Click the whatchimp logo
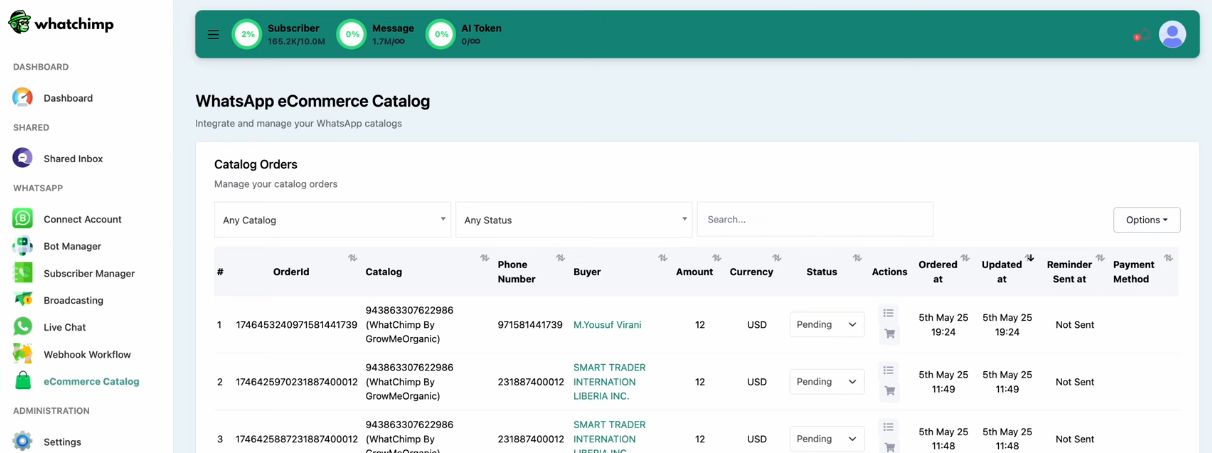The image size is (1212, 453). click(x=61, y=23)
